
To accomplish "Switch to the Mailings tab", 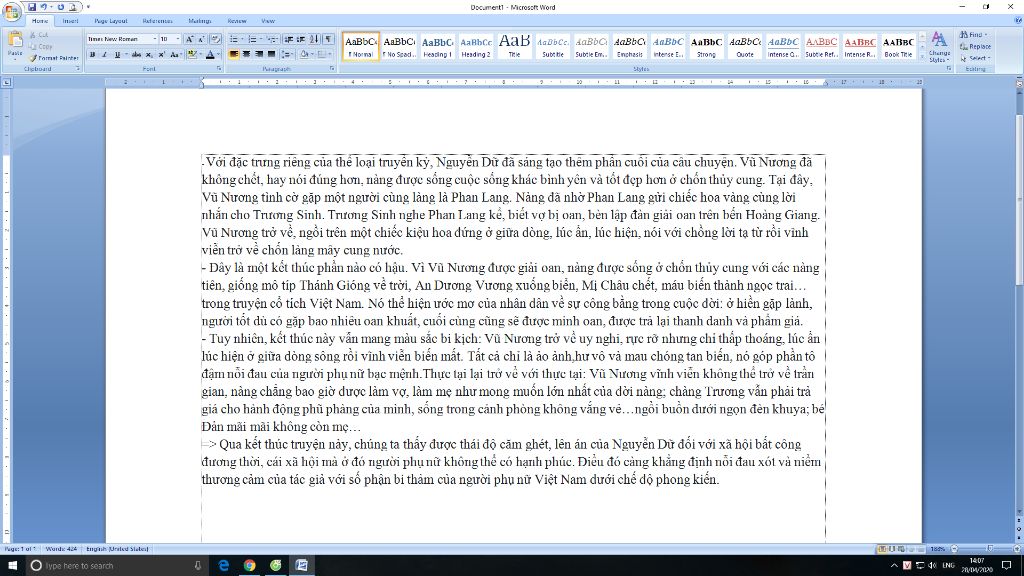I will [x=200, y=21].
